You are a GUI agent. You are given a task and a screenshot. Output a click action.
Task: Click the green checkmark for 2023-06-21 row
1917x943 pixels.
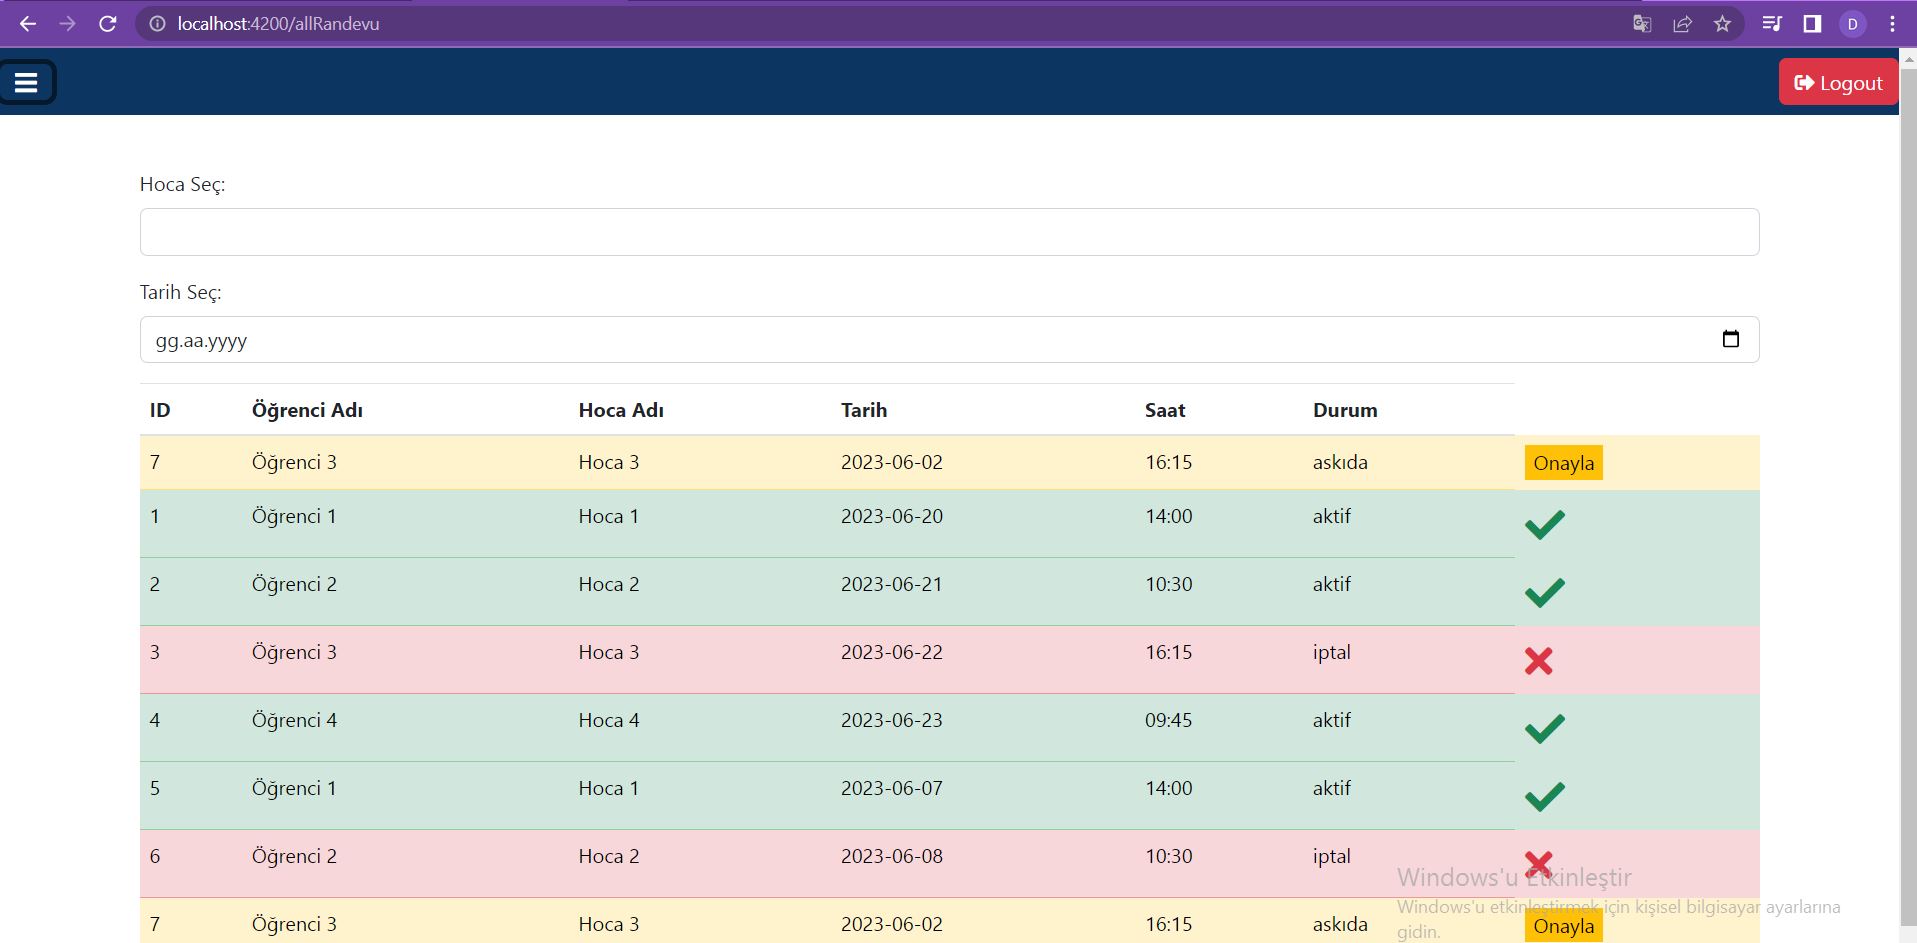(1544, 592)
